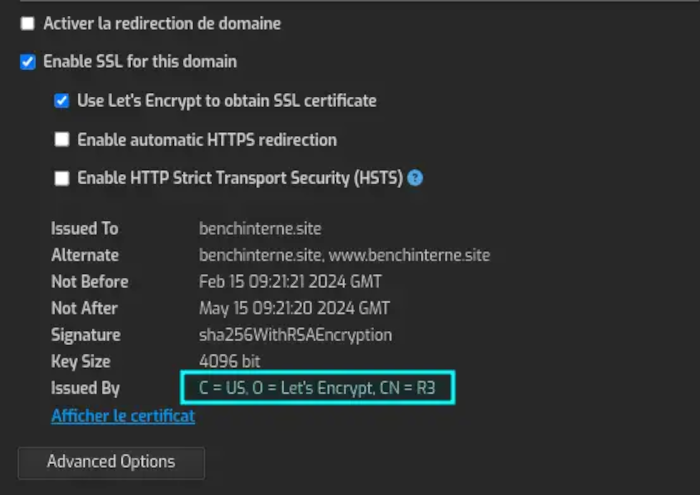The width and height of the screenshot is (700, 495).
Task: Click the May 15 Not After date
Action: click(x=294, y=308)
